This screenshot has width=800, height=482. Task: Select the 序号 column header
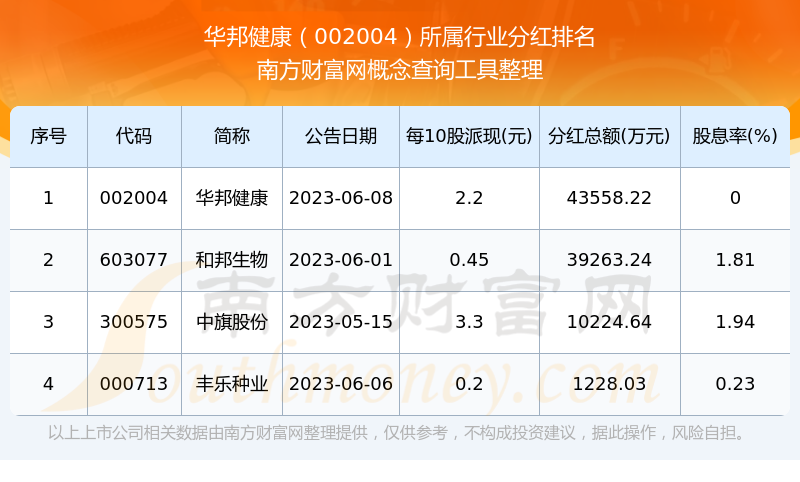[x=48, y=136]
